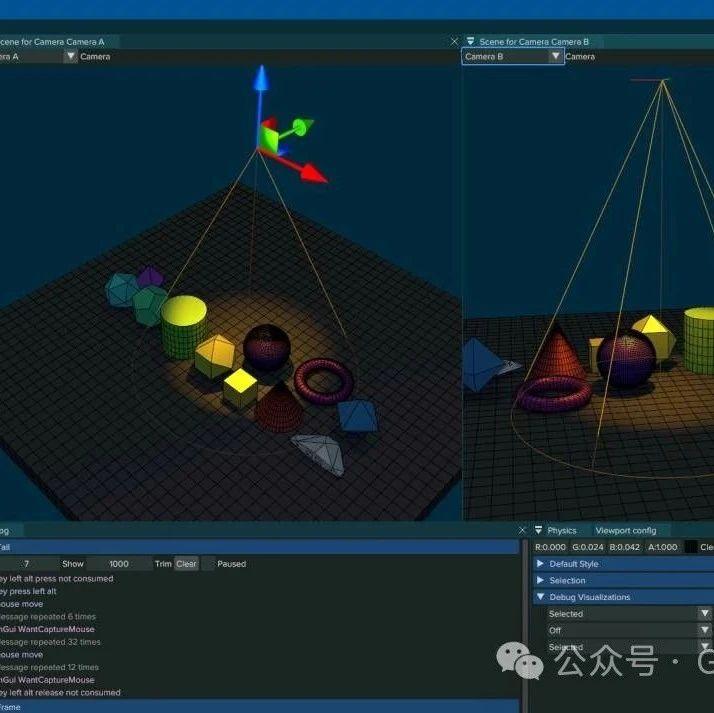Click log line 'message repeated 6 times'
The height and width of the screenshot is (713, 714).
48,616
